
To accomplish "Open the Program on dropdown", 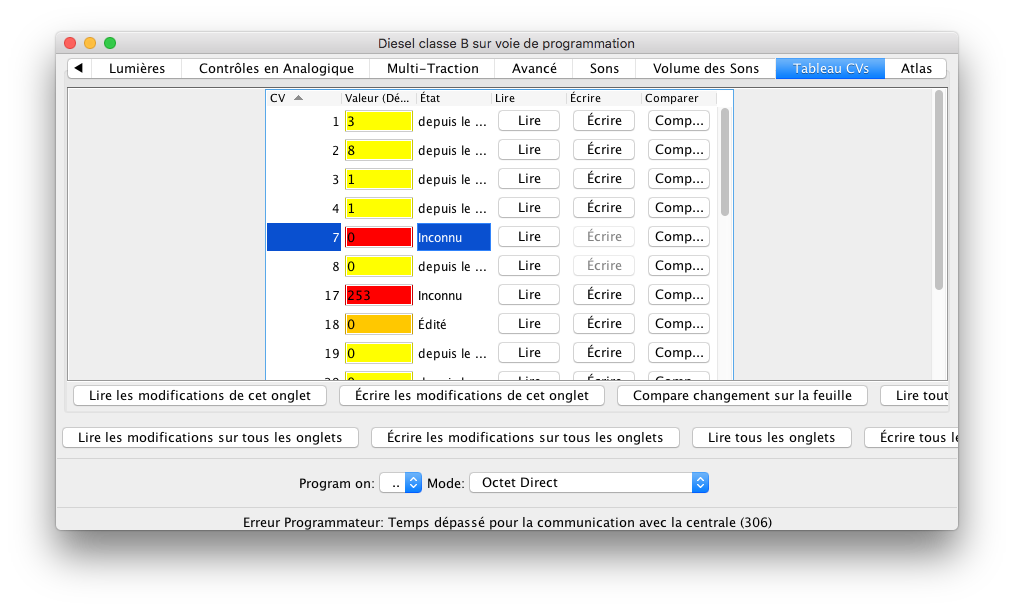I will click(400, 483).
